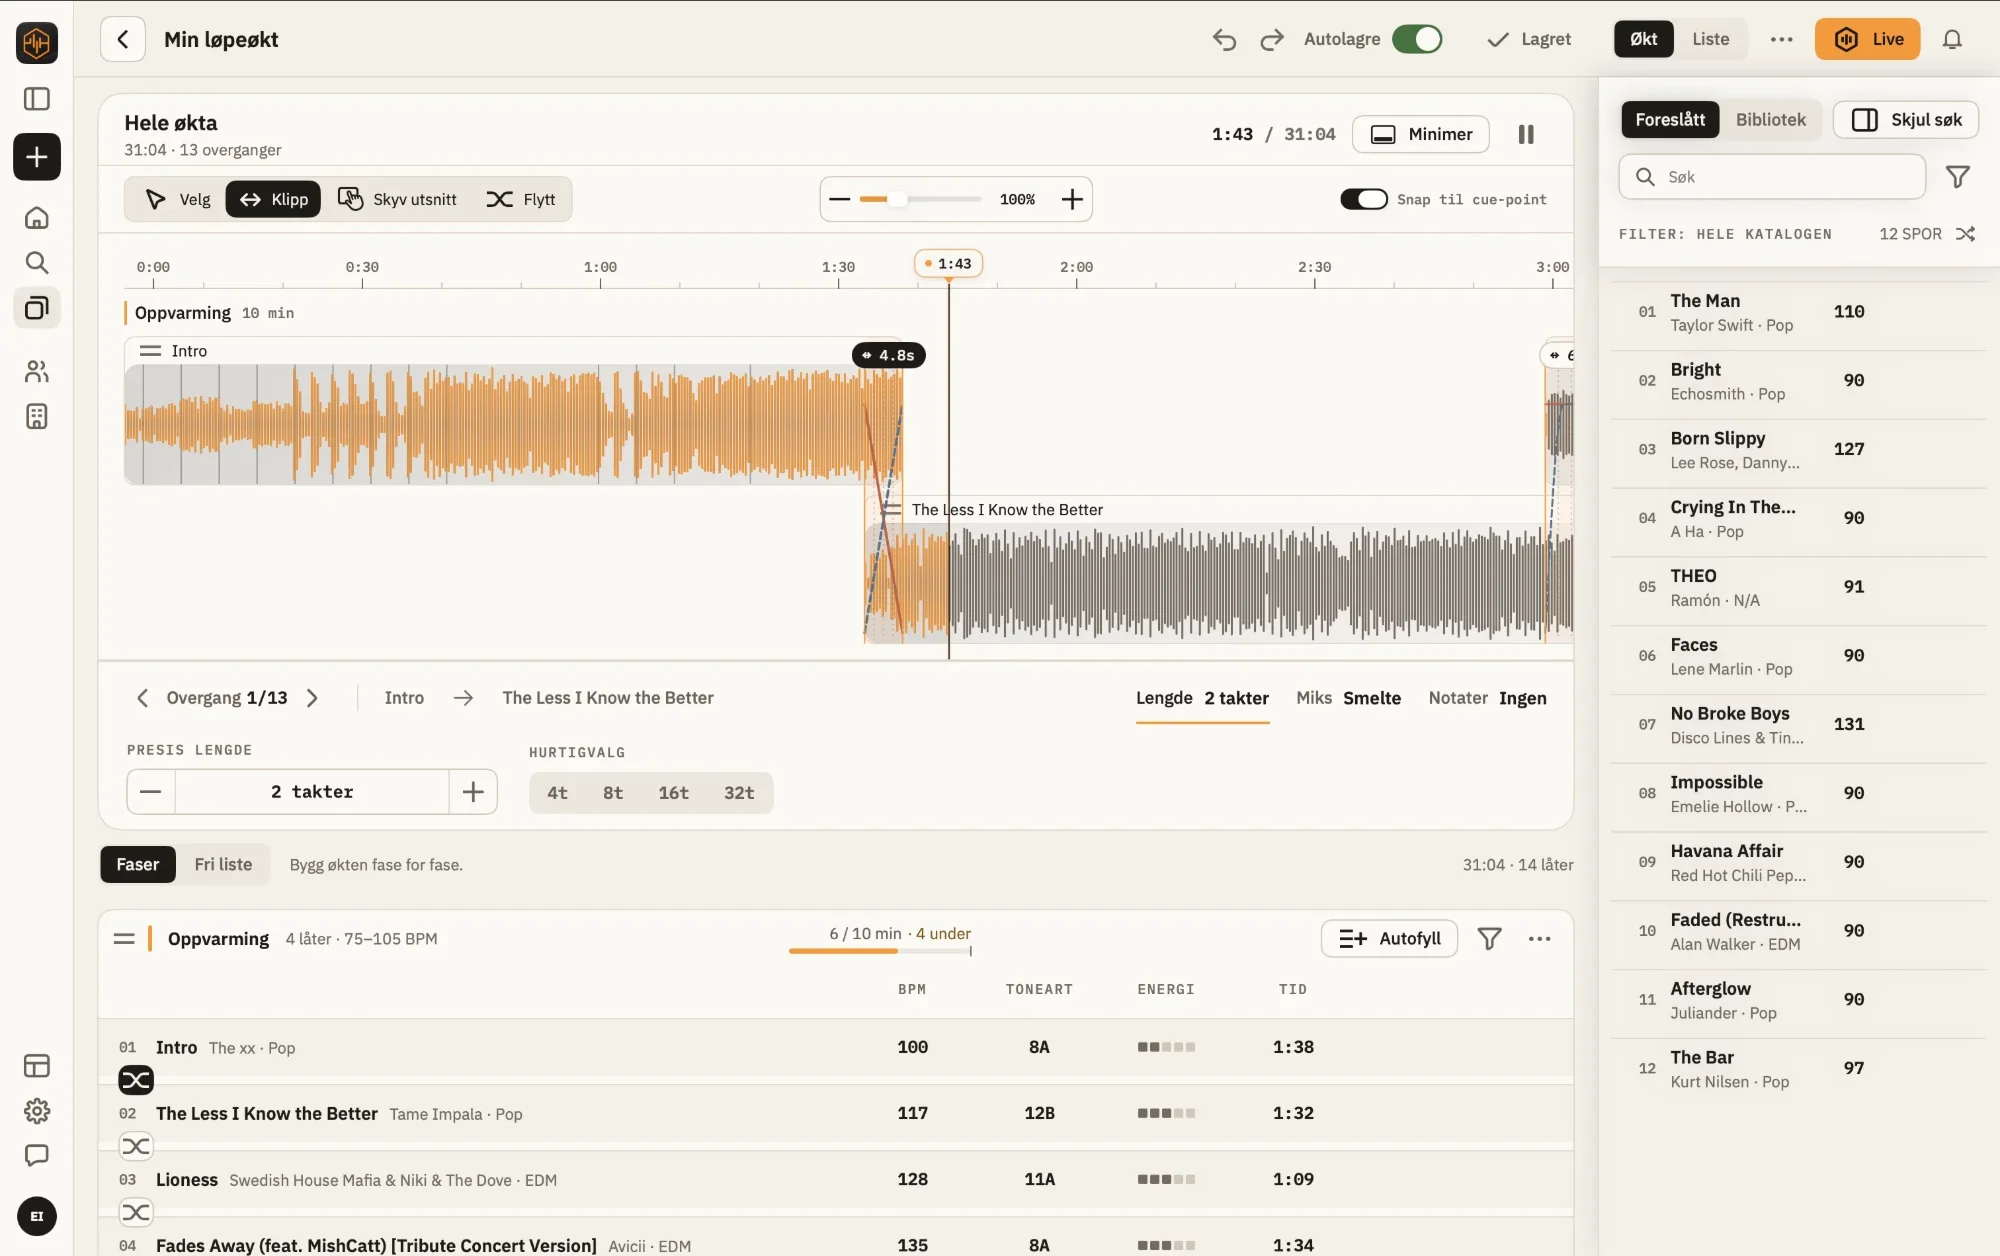Select the Skyv utsnitt tool
The height and width of the screenshot is (1256, 2000).
click(397, 199)
